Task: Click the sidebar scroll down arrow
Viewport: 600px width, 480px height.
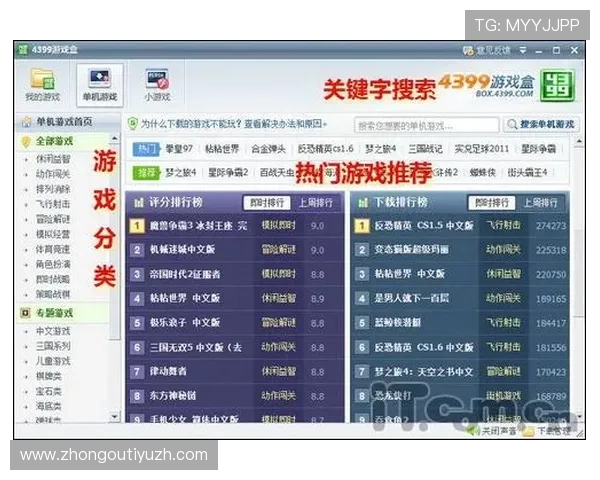Action: (114, 416)
